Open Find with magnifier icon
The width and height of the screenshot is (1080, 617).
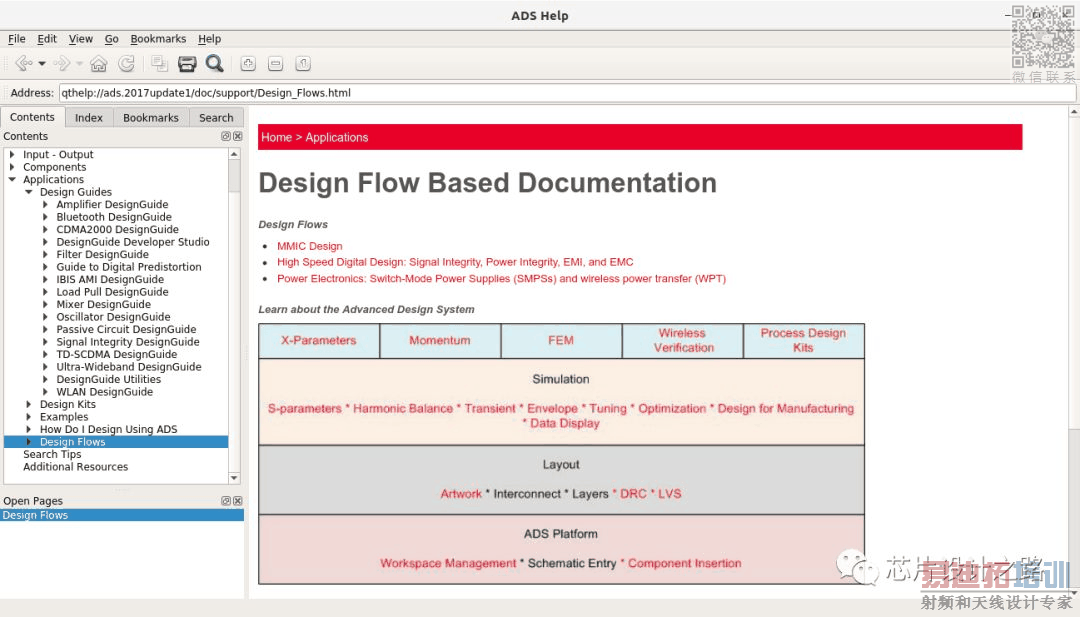(x=214, y=63)
